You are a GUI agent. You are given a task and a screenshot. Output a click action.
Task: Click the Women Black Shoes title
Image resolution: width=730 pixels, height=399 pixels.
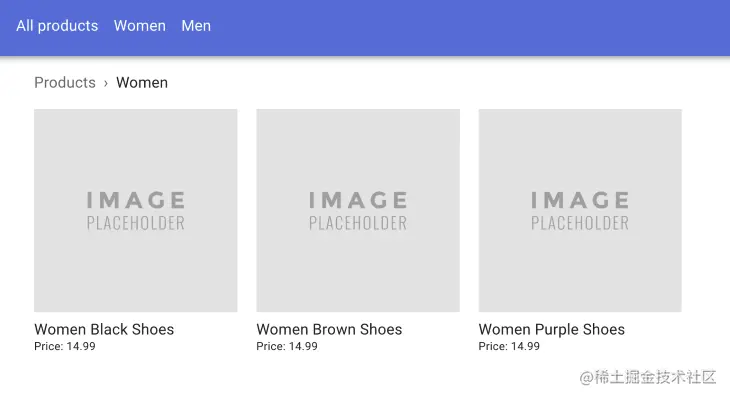104,329
